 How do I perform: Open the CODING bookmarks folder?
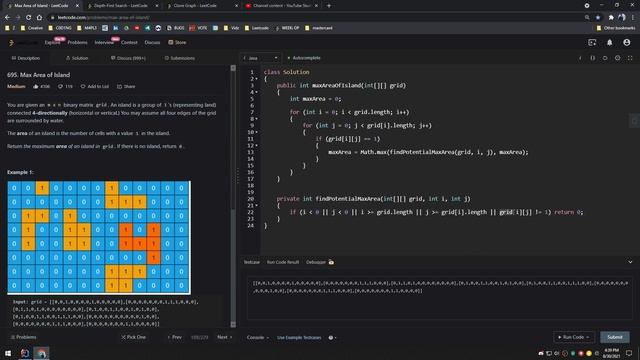click(x=60, y=28)
